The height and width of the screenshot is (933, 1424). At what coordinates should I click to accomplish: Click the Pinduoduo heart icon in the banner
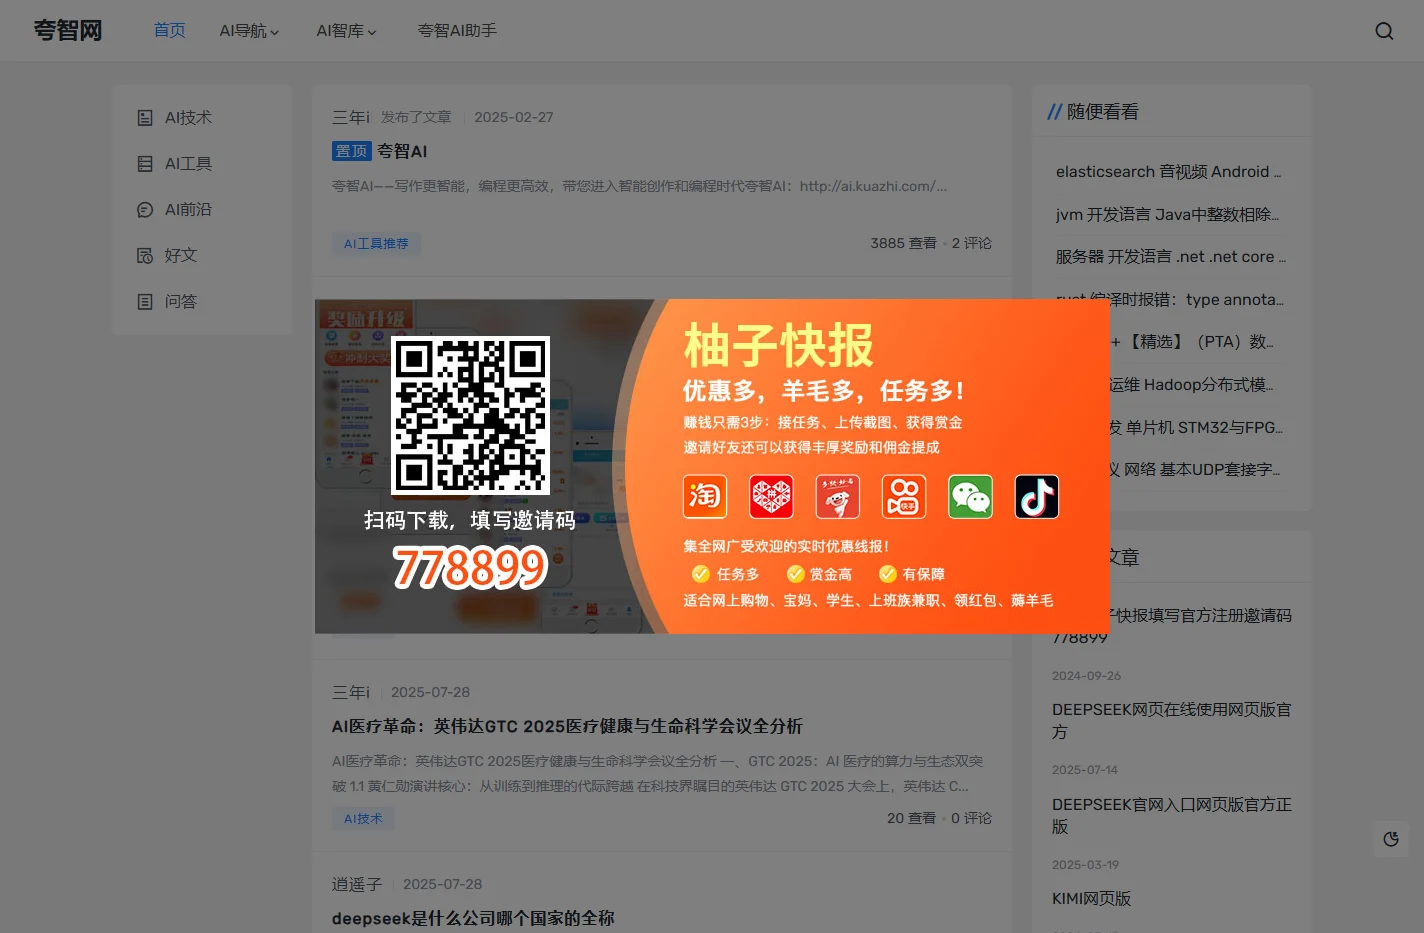point(771,496)
